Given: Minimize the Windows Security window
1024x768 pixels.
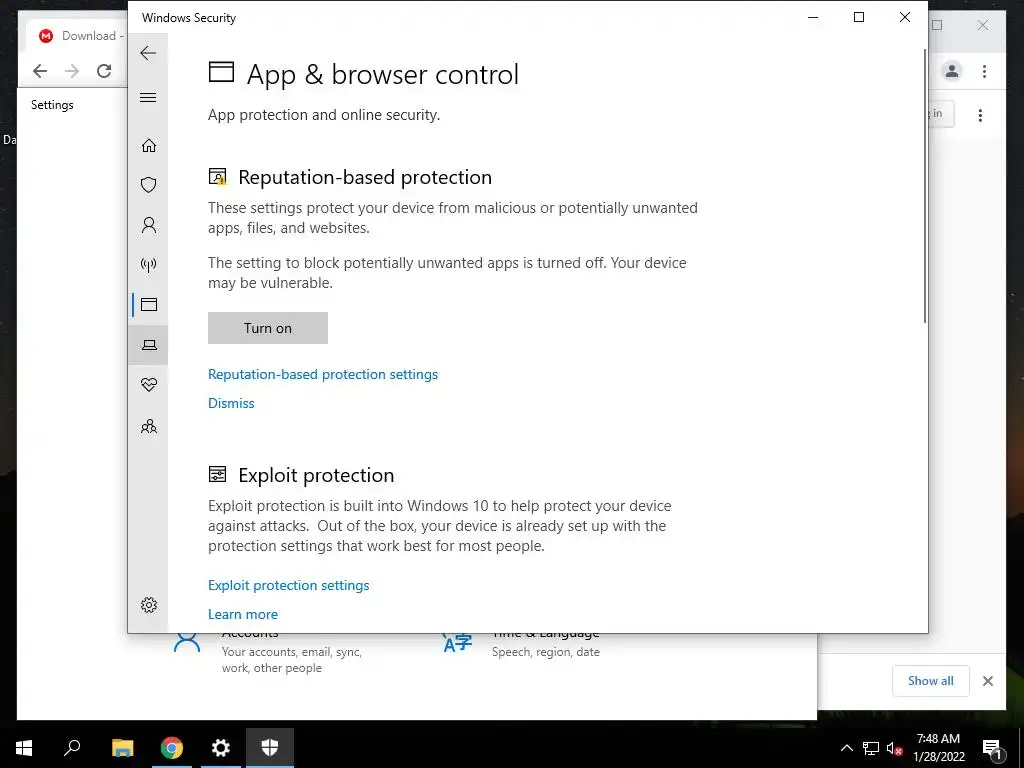Looking at the screenshot, I should pos(813,18).
